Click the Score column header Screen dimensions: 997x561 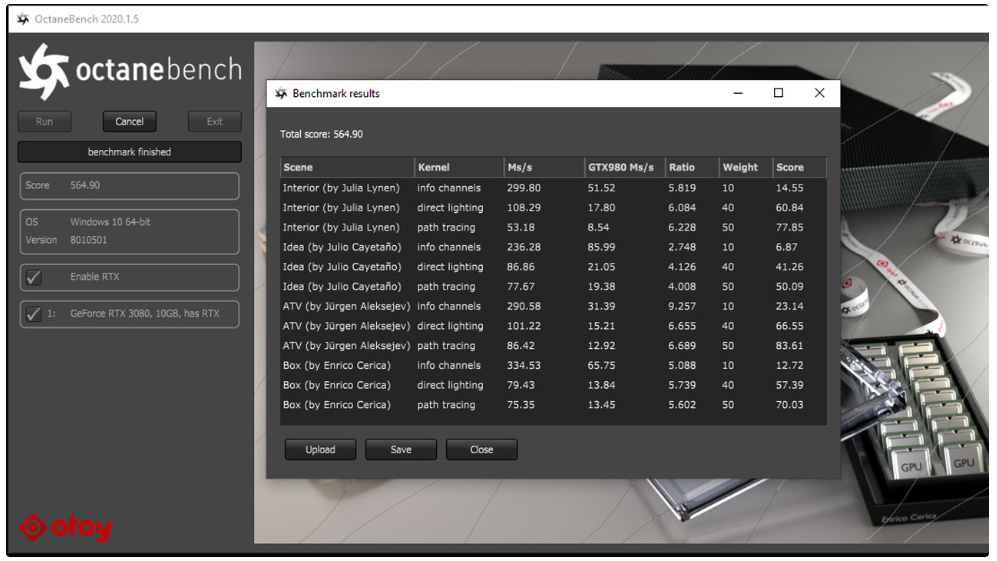click(x=799, y=167)
